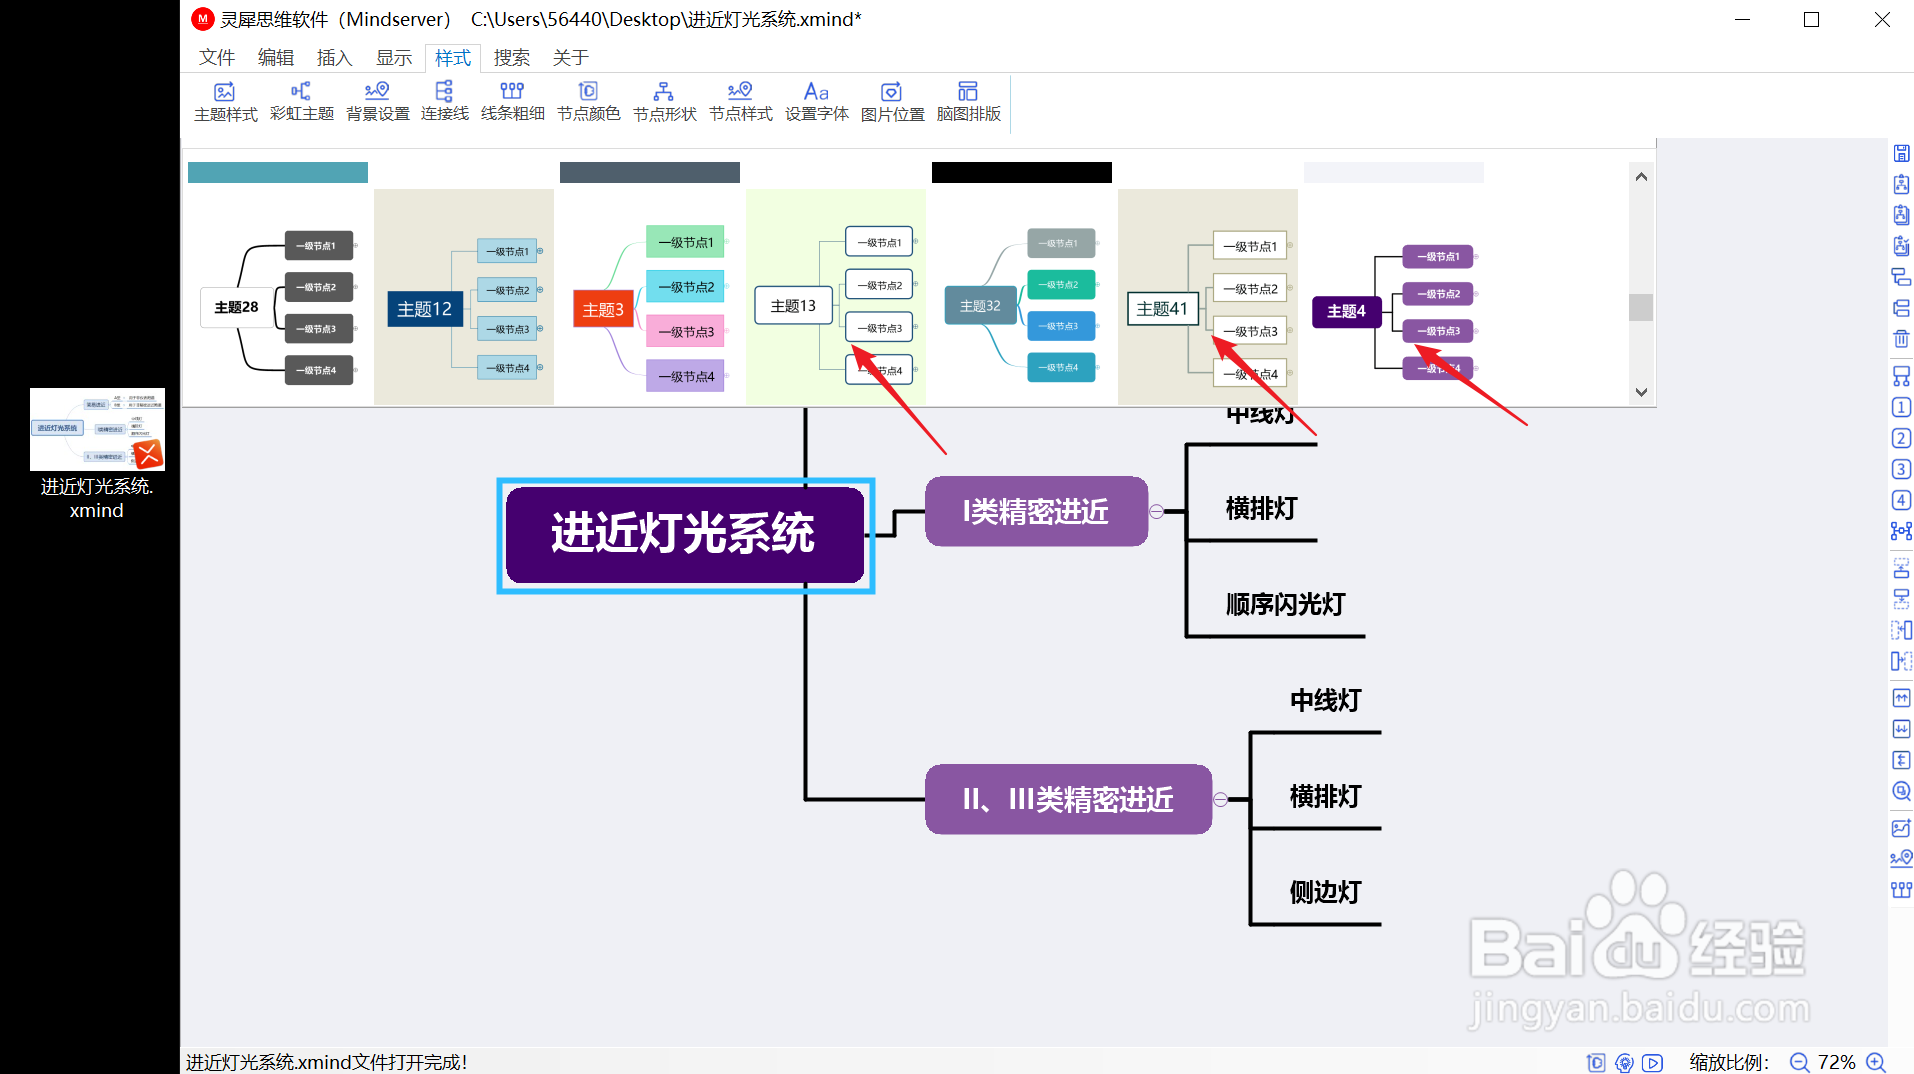The height and width of the screenshot is (1074, 1914).
Task: Apply the 主题13 theme style
Action: point(836,297)
